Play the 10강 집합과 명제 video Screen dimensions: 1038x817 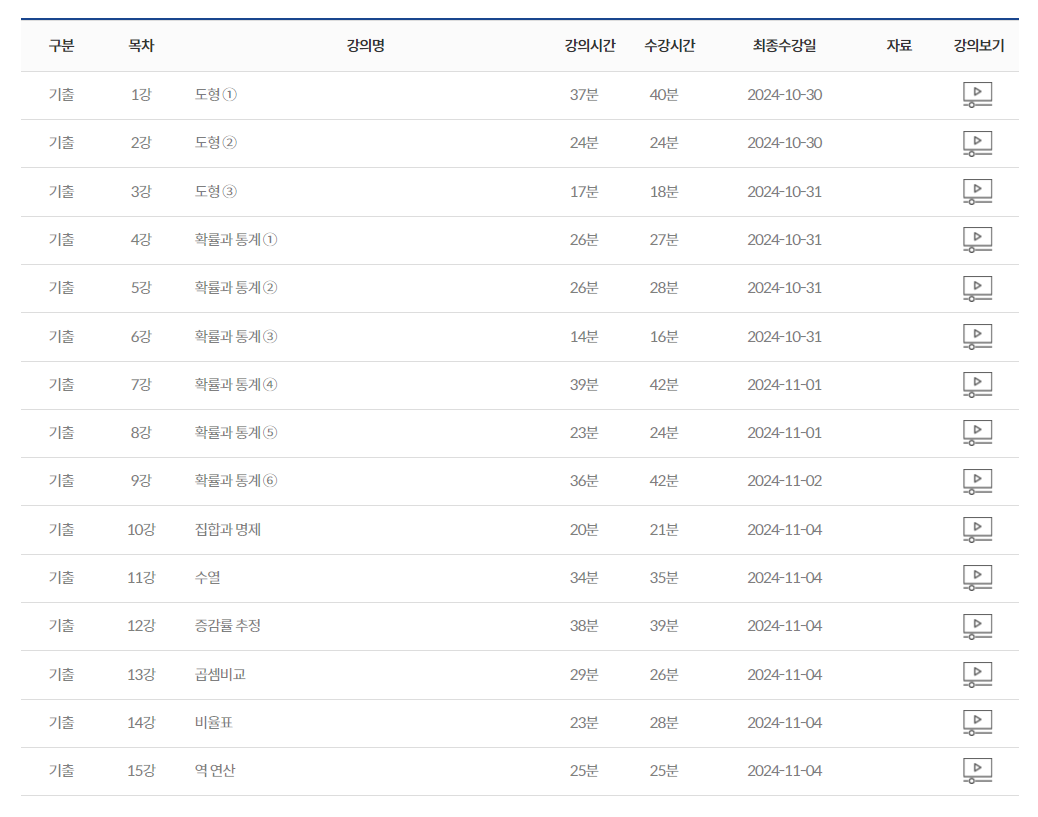tap(977, 529)
